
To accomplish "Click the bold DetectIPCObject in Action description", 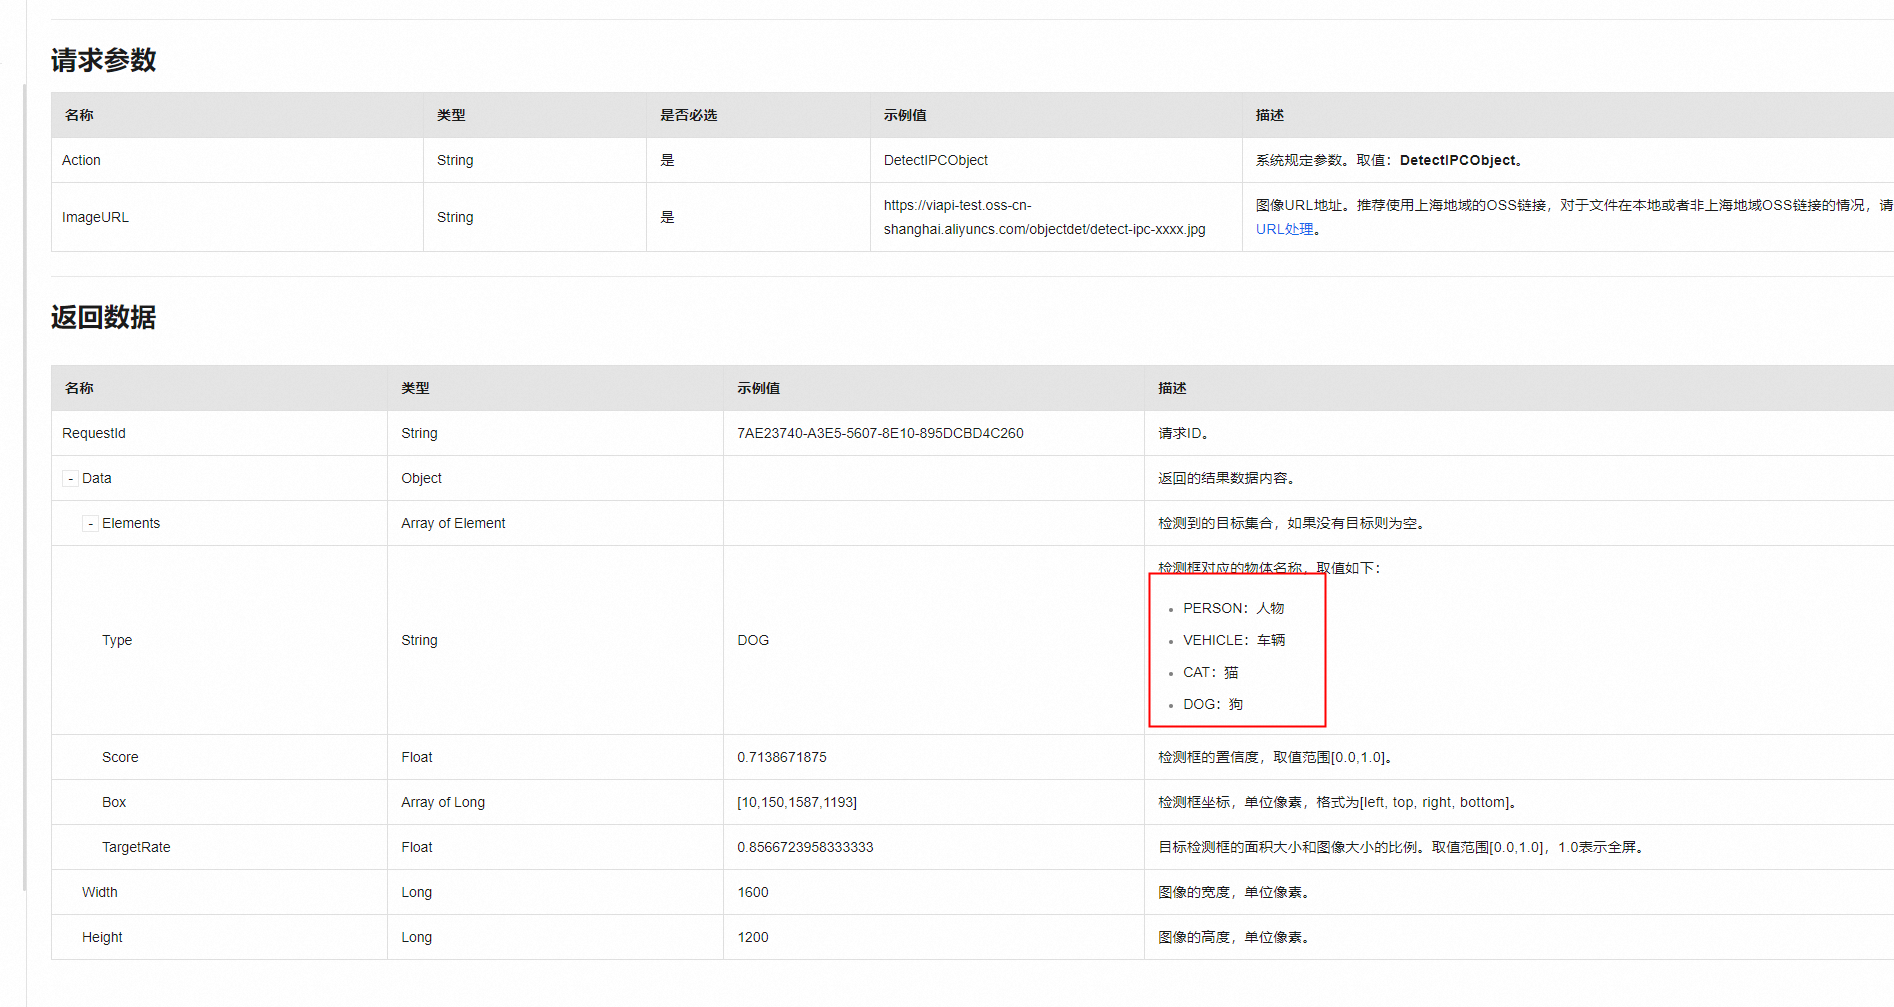I will tap(1458, 160).
